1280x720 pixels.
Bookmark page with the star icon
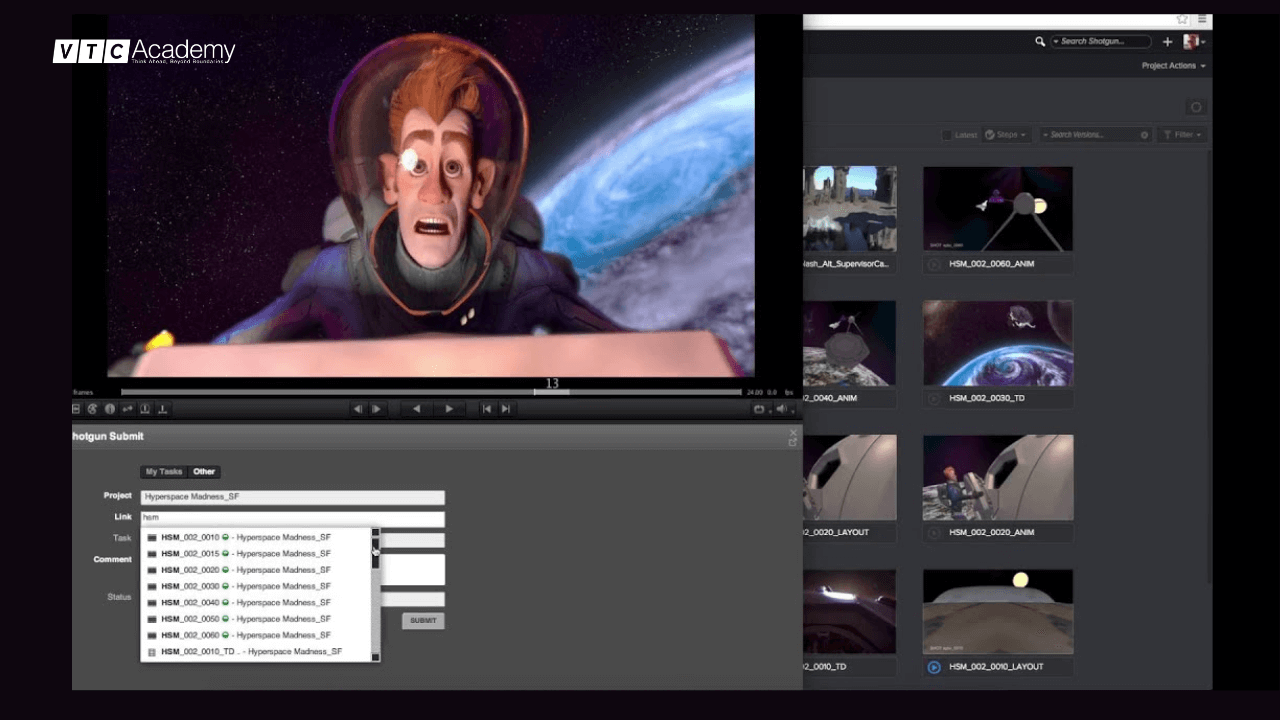1182,19
